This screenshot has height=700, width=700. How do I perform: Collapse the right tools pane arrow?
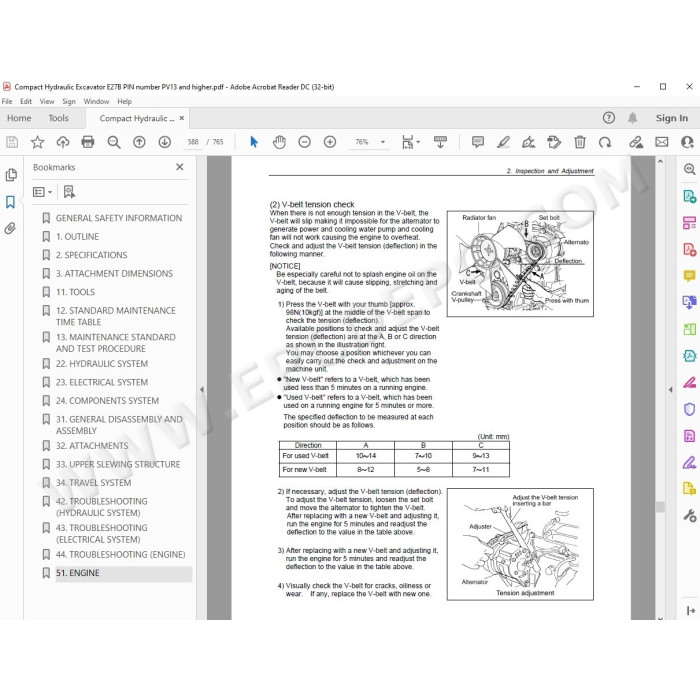[671, 389]
